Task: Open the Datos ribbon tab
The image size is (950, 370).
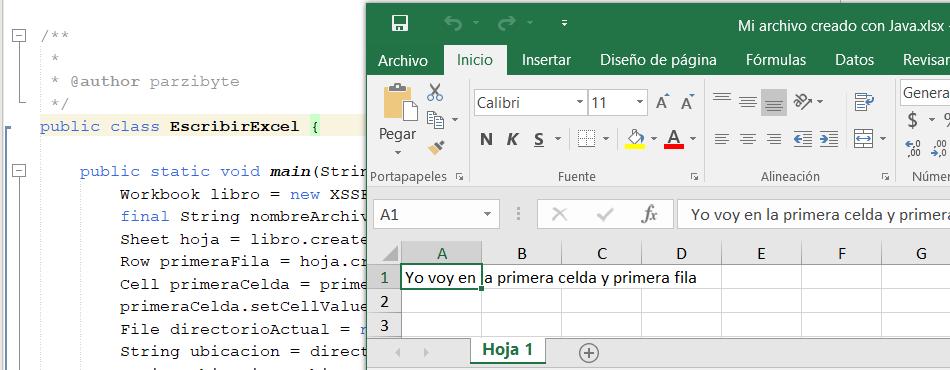Action: click(x=854, y=60)
